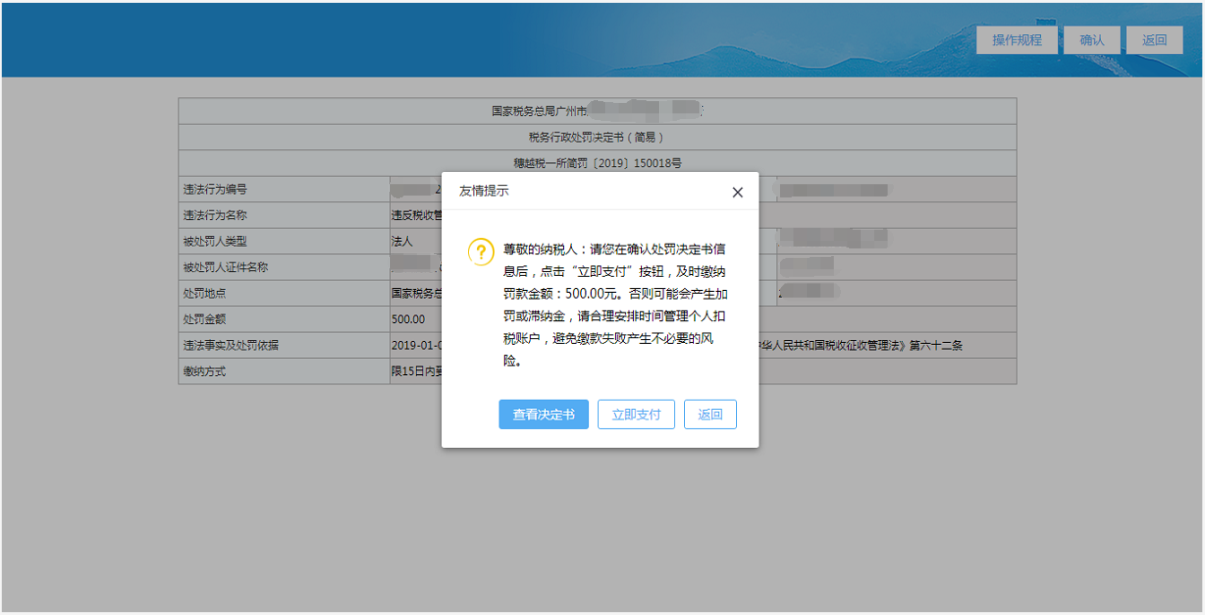The width and height of the screenshot is (1205, 615).
Task: Close the 友情提示 dialog with the X
Action: click(737, 192)
